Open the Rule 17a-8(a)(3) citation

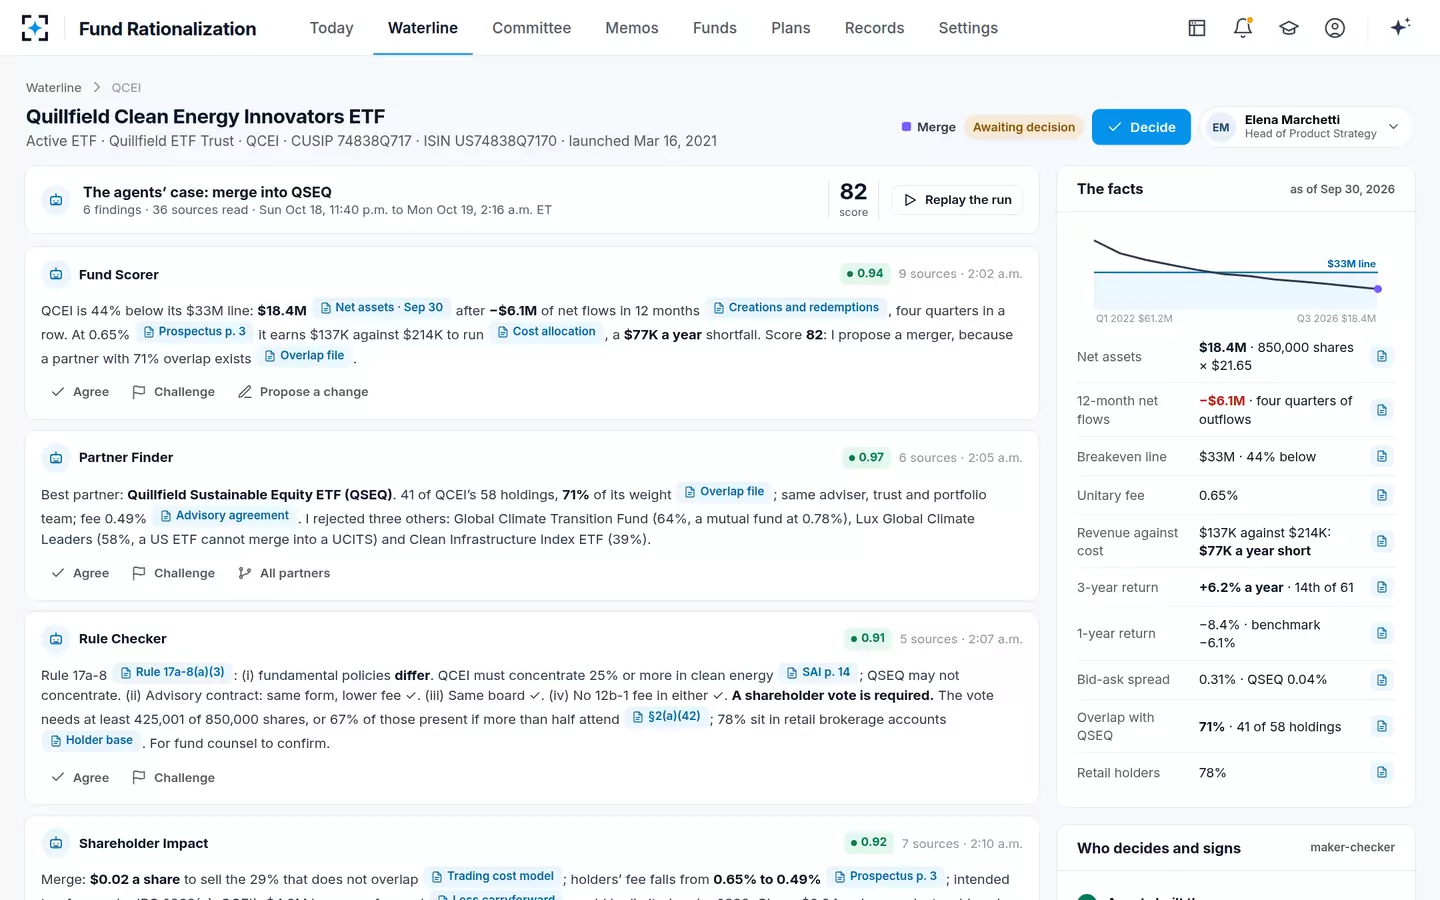171,672
